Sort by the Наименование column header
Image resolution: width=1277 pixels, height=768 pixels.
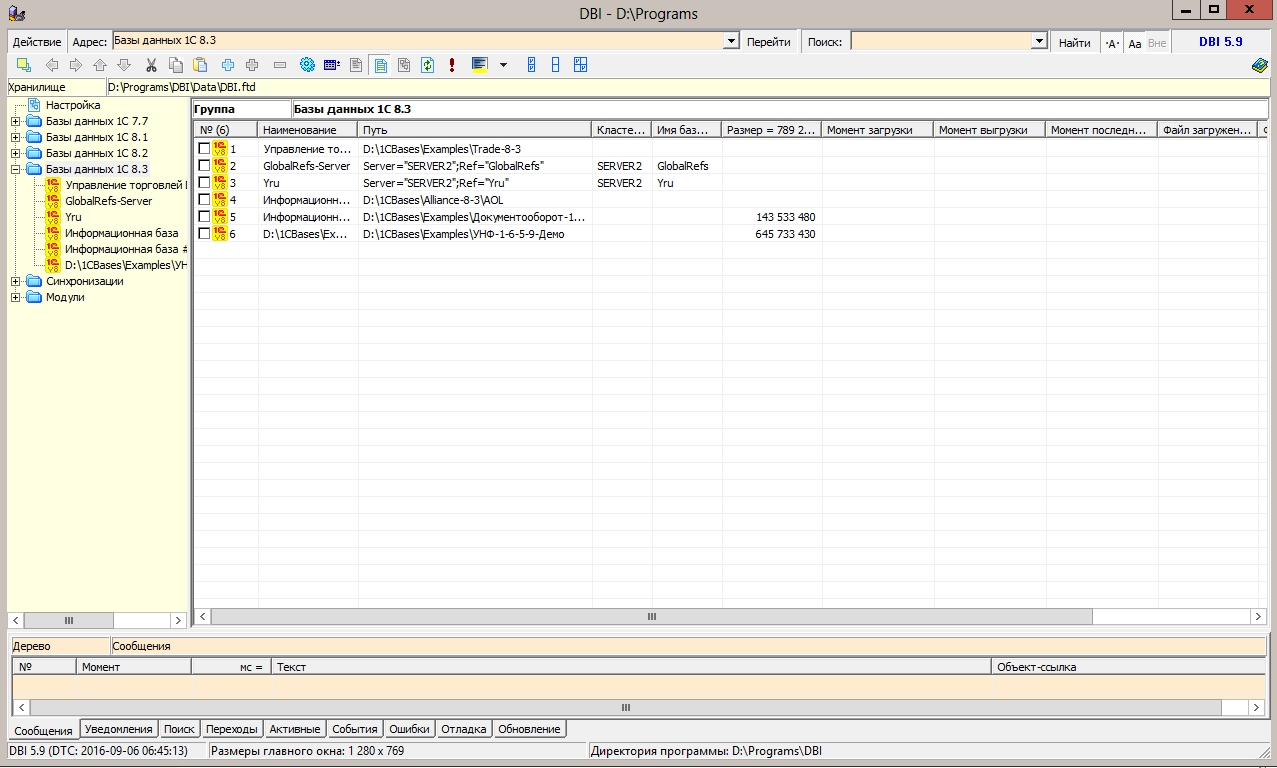pyautogui.click(x=308, y=130)
